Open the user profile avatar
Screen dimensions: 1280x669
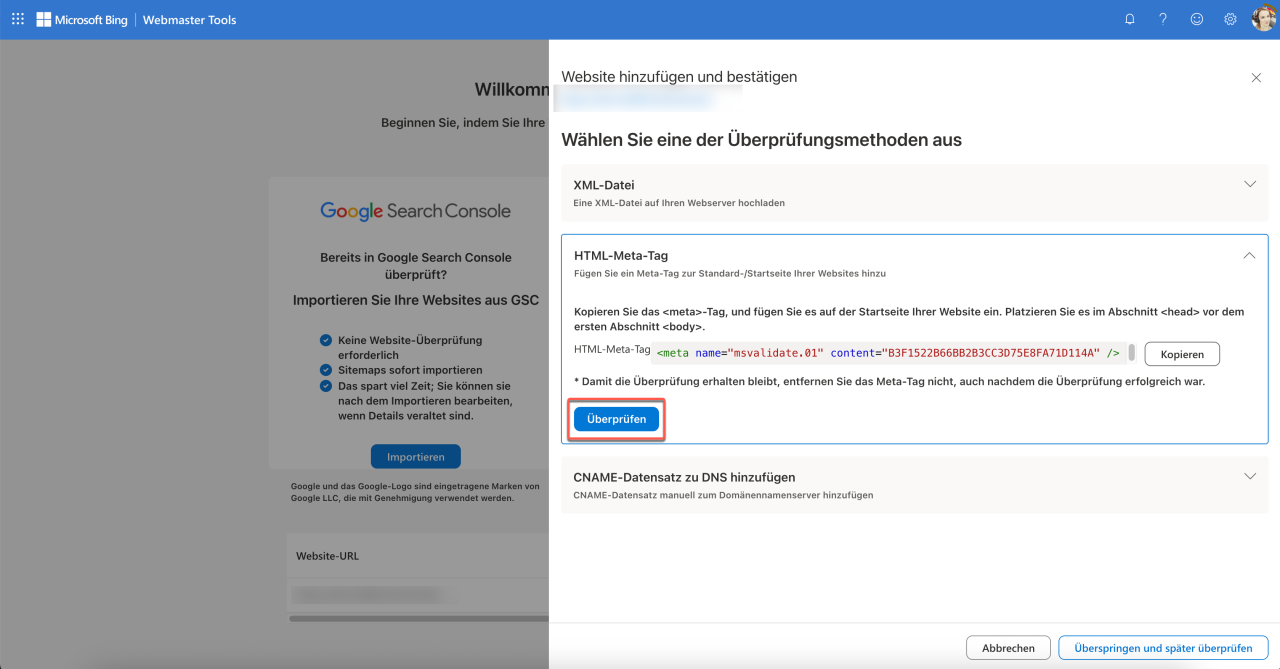coord(1264,18)
